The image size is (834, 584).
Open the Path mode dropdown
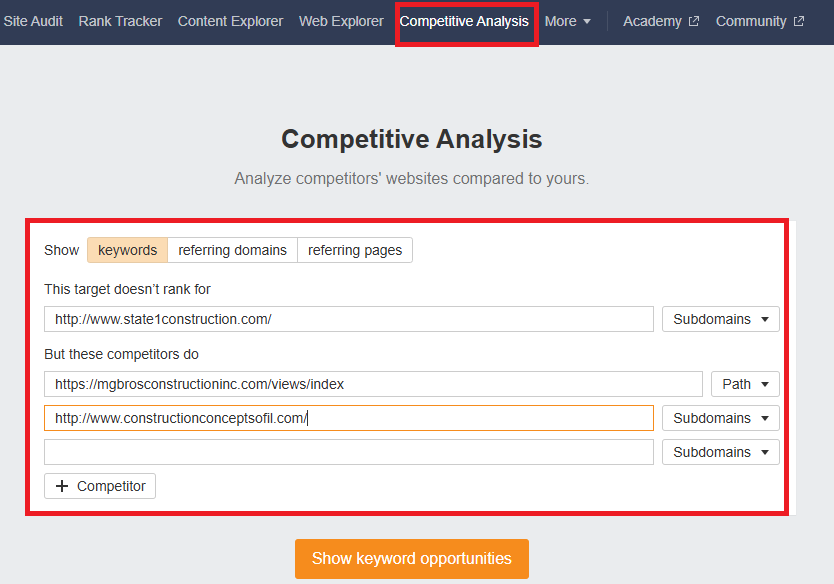[x=745, y=384]
